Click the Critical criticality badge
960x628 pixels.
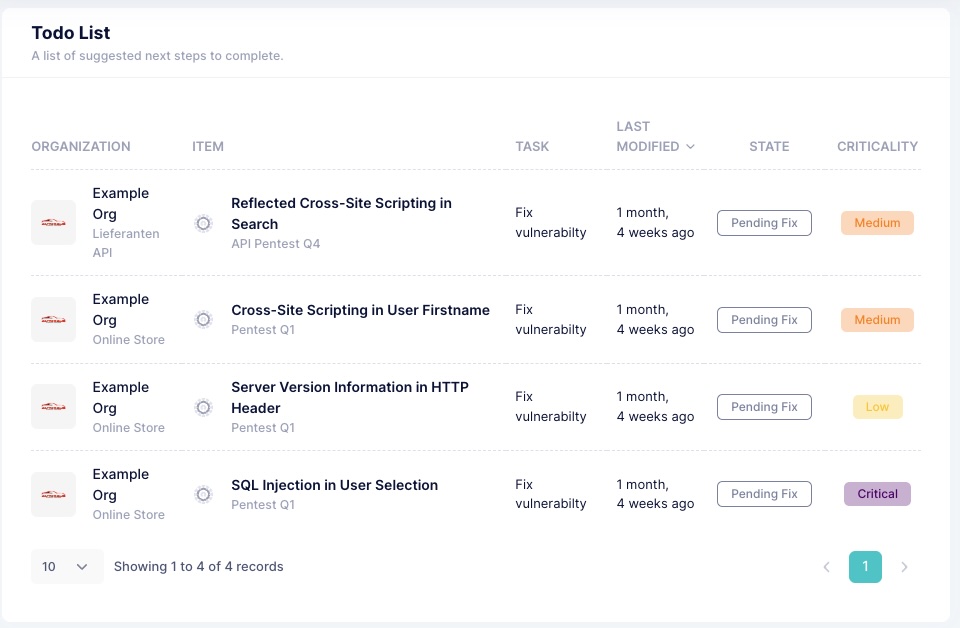tap(877, 494)
